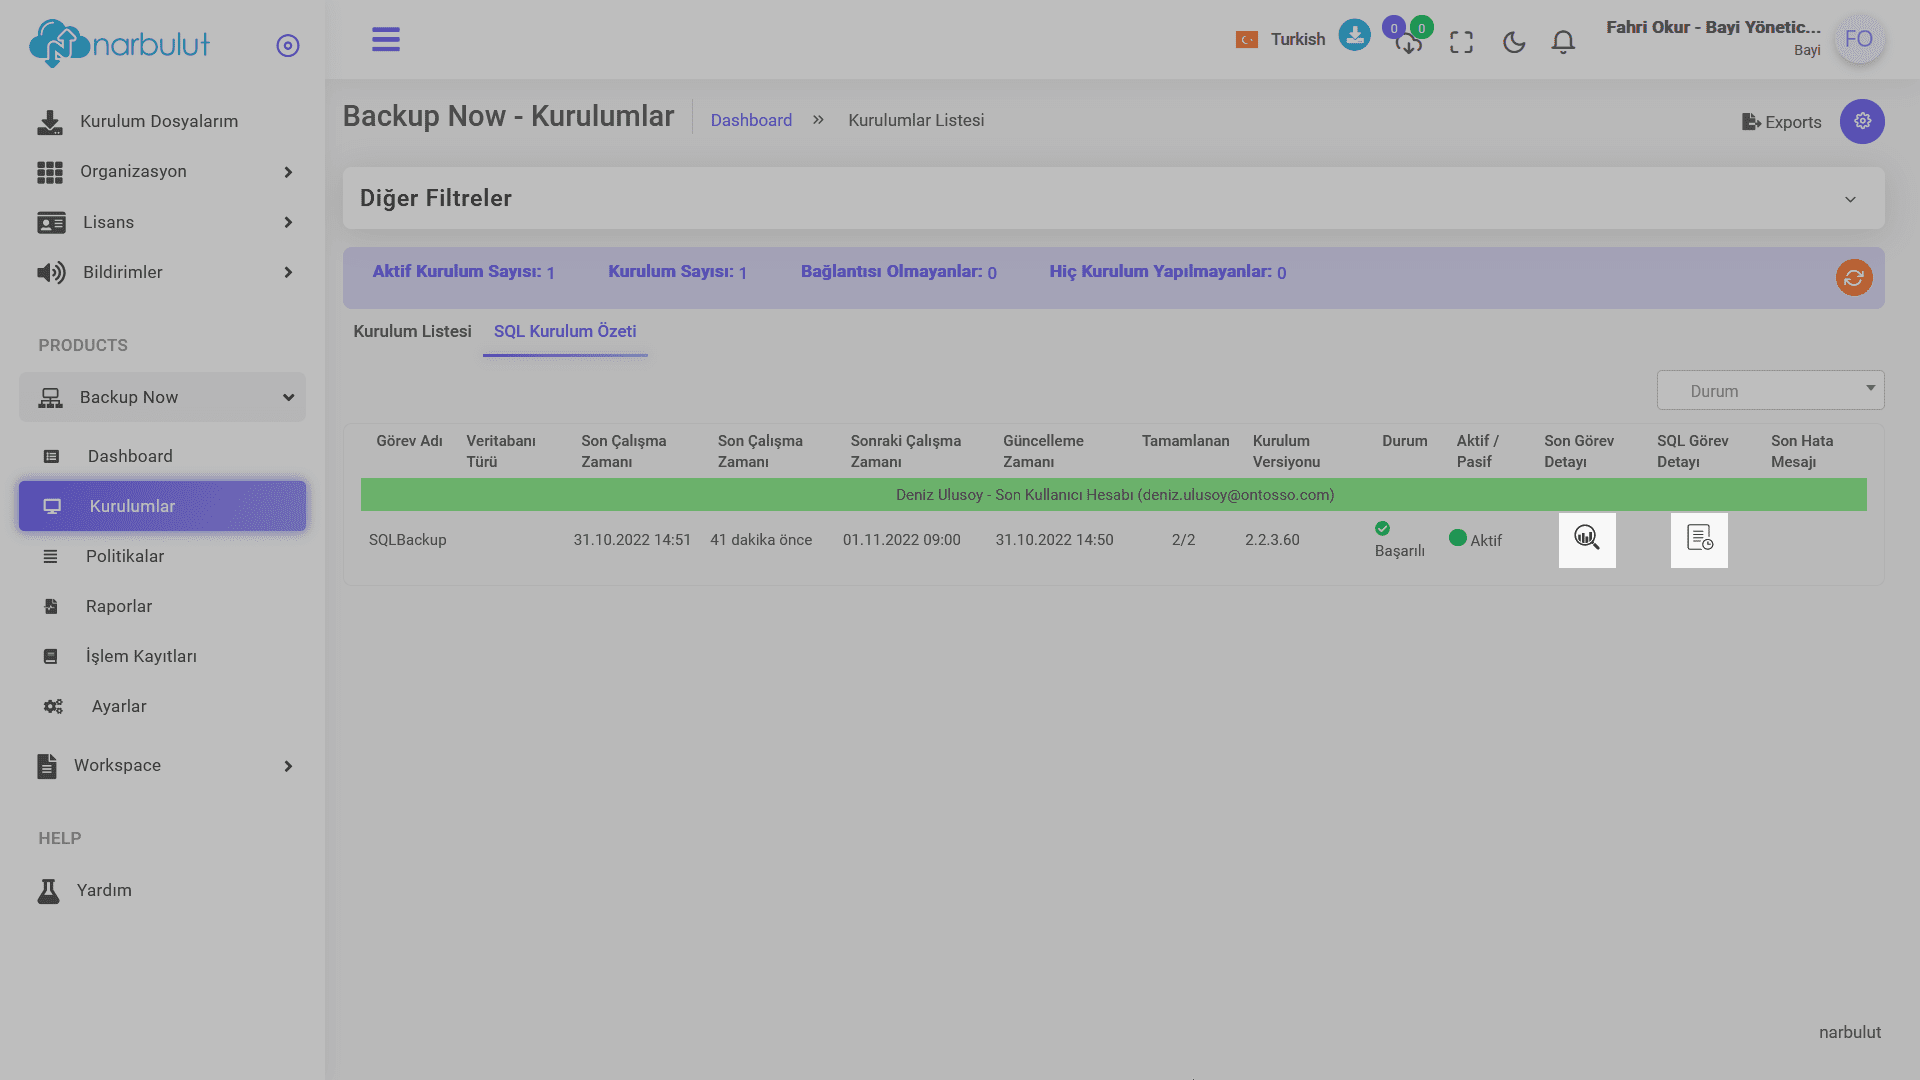Click the Turkish flag icon
The height and width of the screenshot is (1080, 1920).
pyautogui.click(x=1247, y=40)
